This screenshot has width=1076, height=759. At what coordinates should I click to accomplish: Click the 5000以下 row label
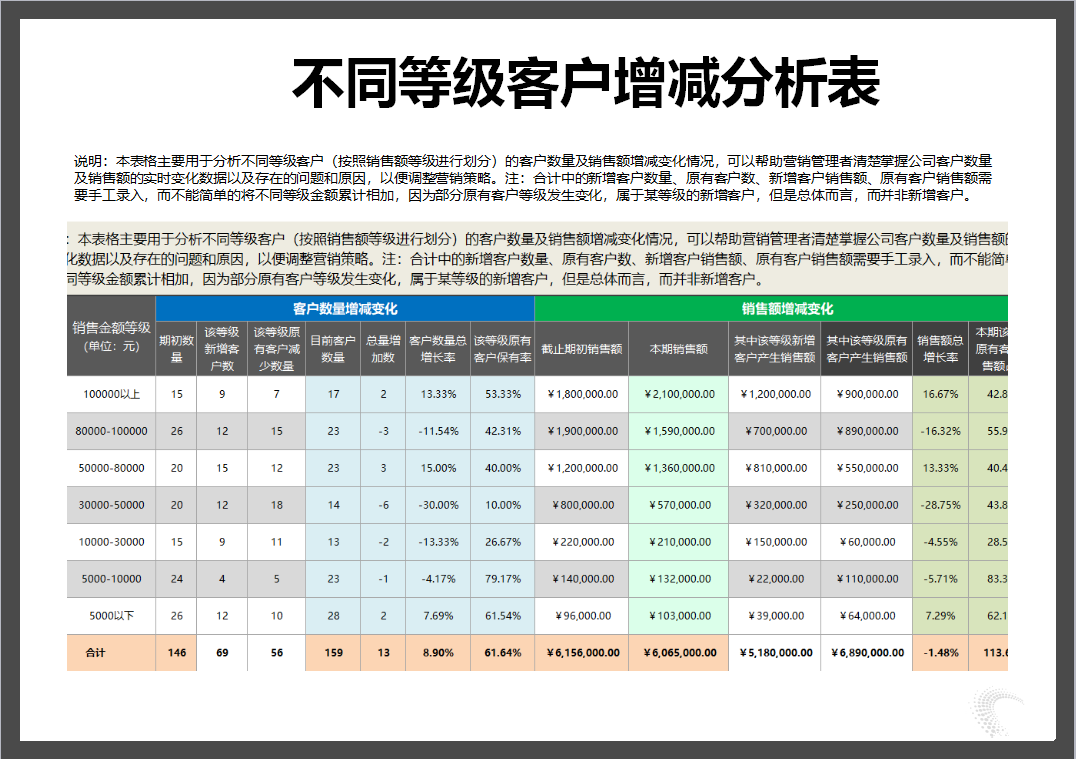[x=111, y=616]
